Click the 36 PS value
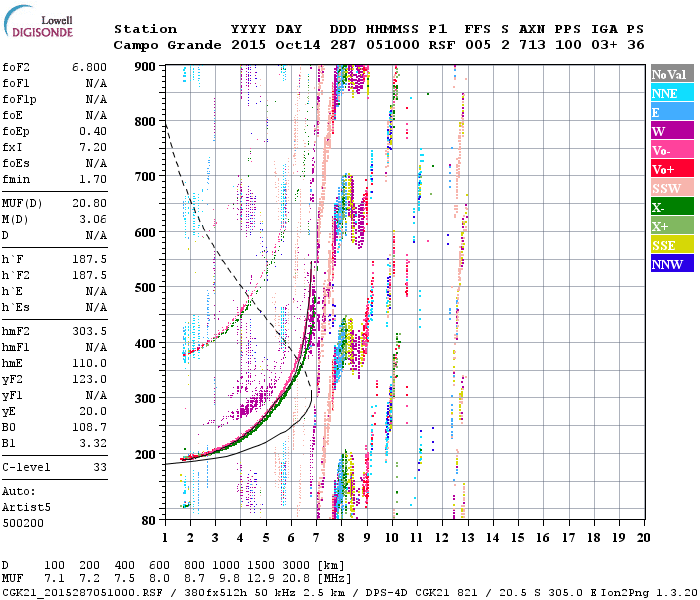 coord(636,45)
